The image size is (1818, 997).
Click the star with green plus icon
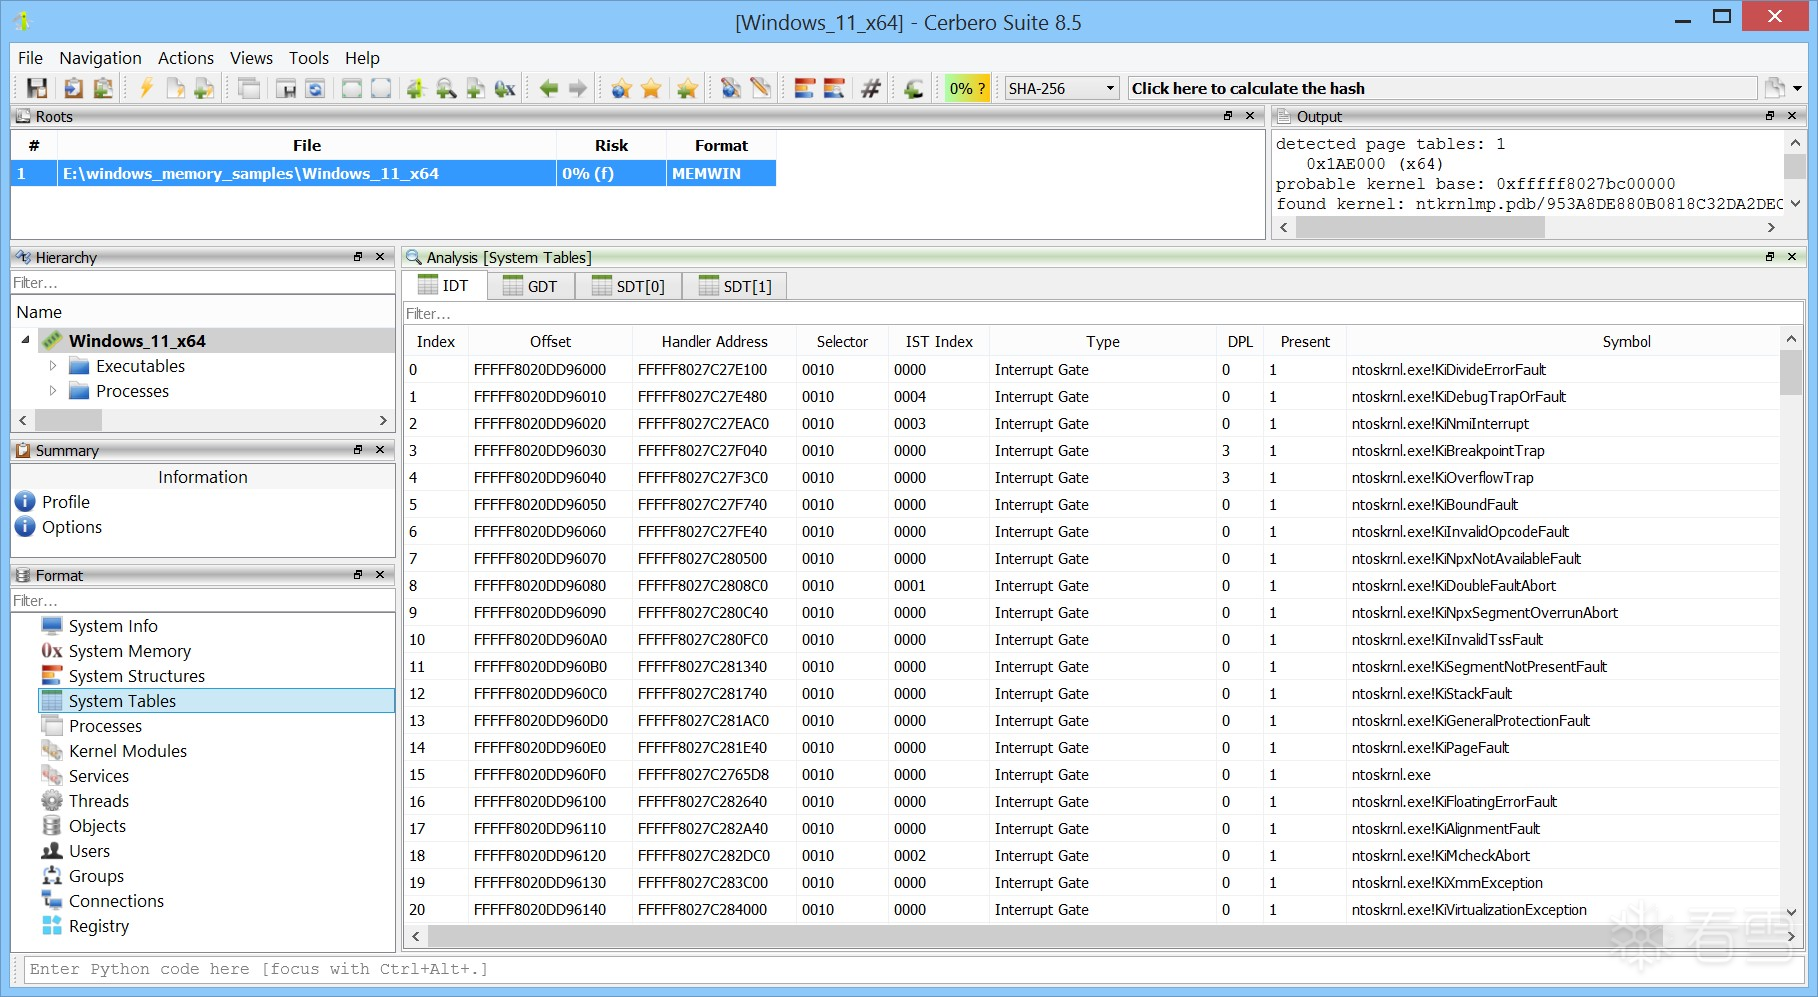tap(687, 88)
